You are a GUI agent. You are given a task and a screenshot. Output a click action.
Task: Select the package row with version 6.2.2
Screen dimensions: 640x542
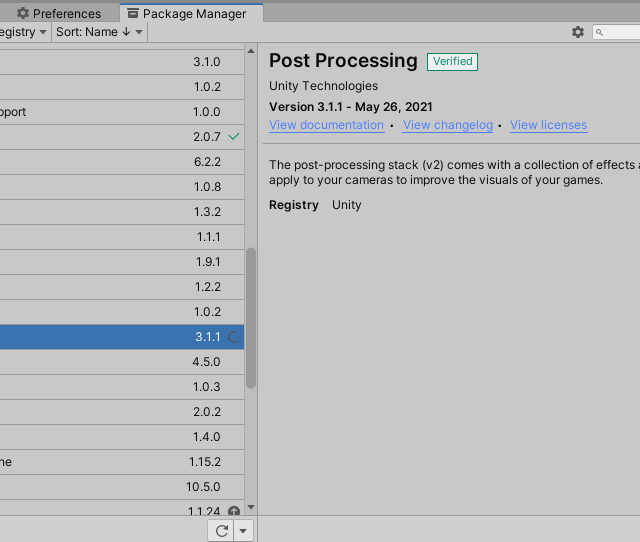tap(122, 162)
